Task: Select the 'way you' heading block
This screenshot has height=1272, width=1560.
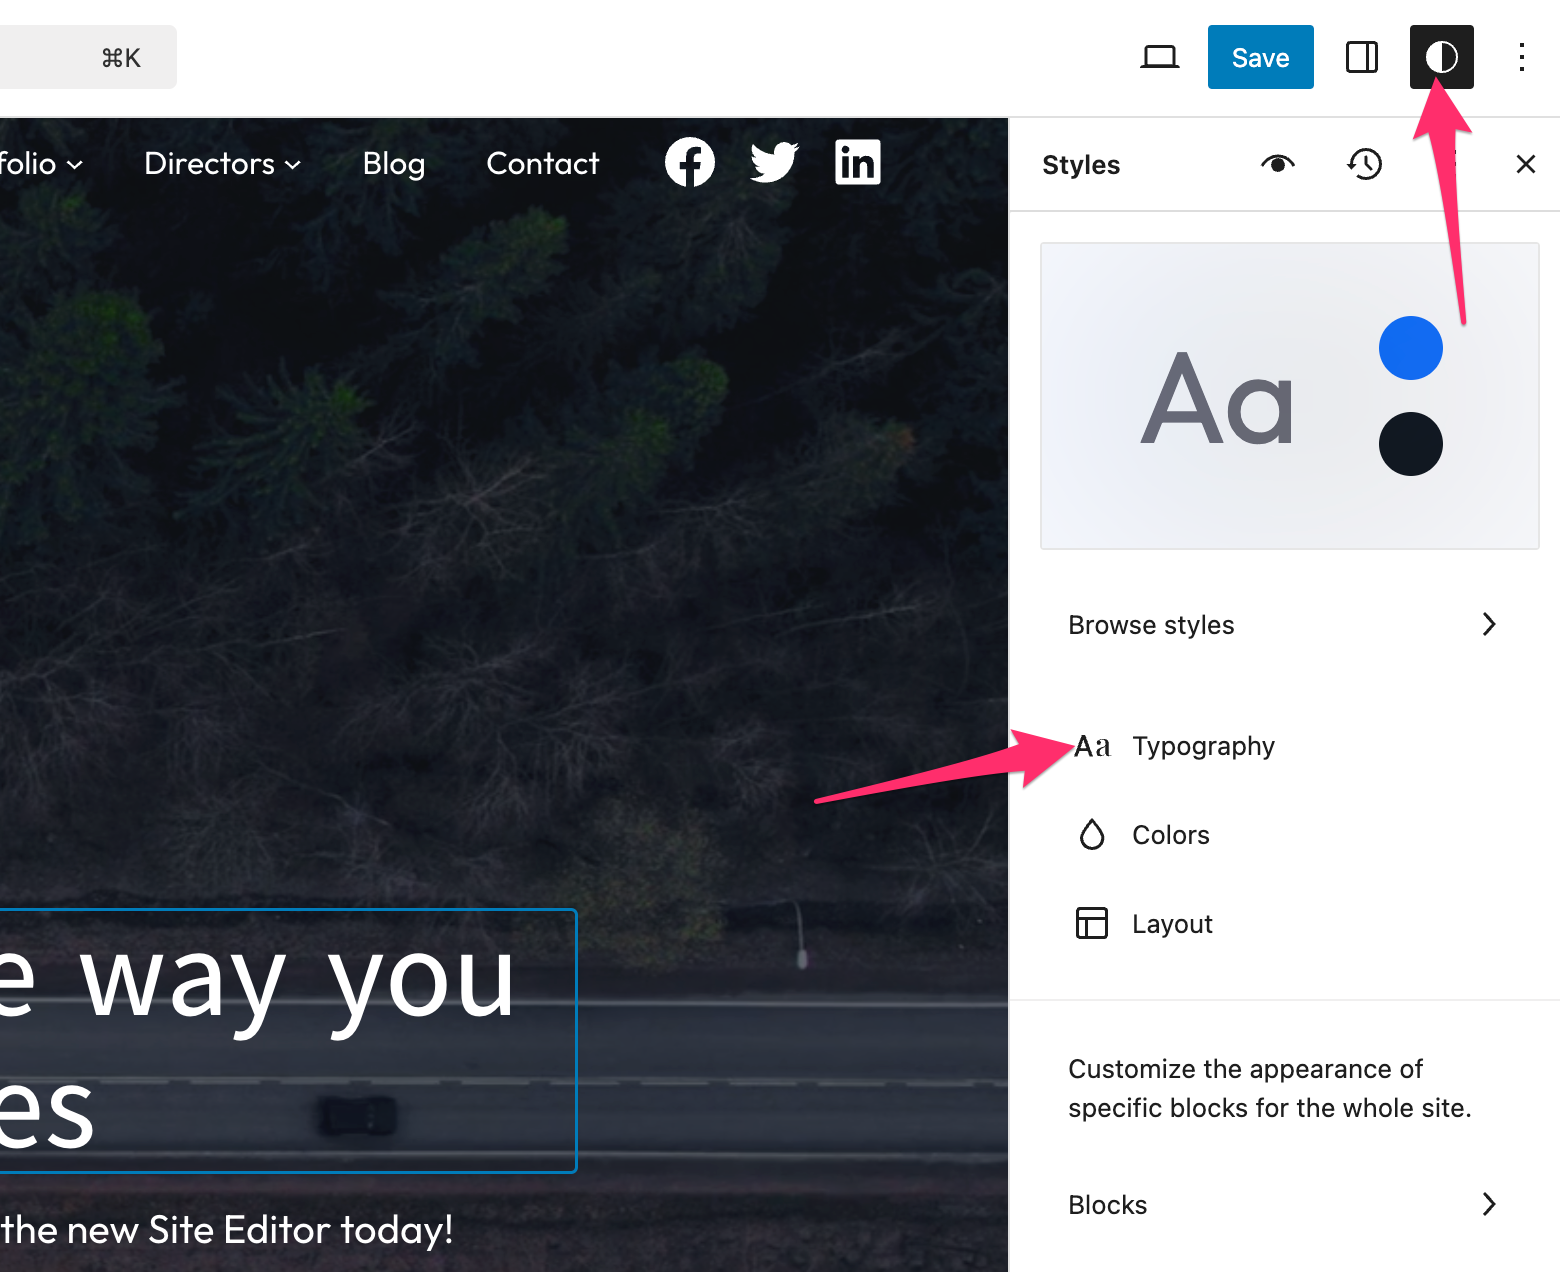Action: coord(288,1040)
